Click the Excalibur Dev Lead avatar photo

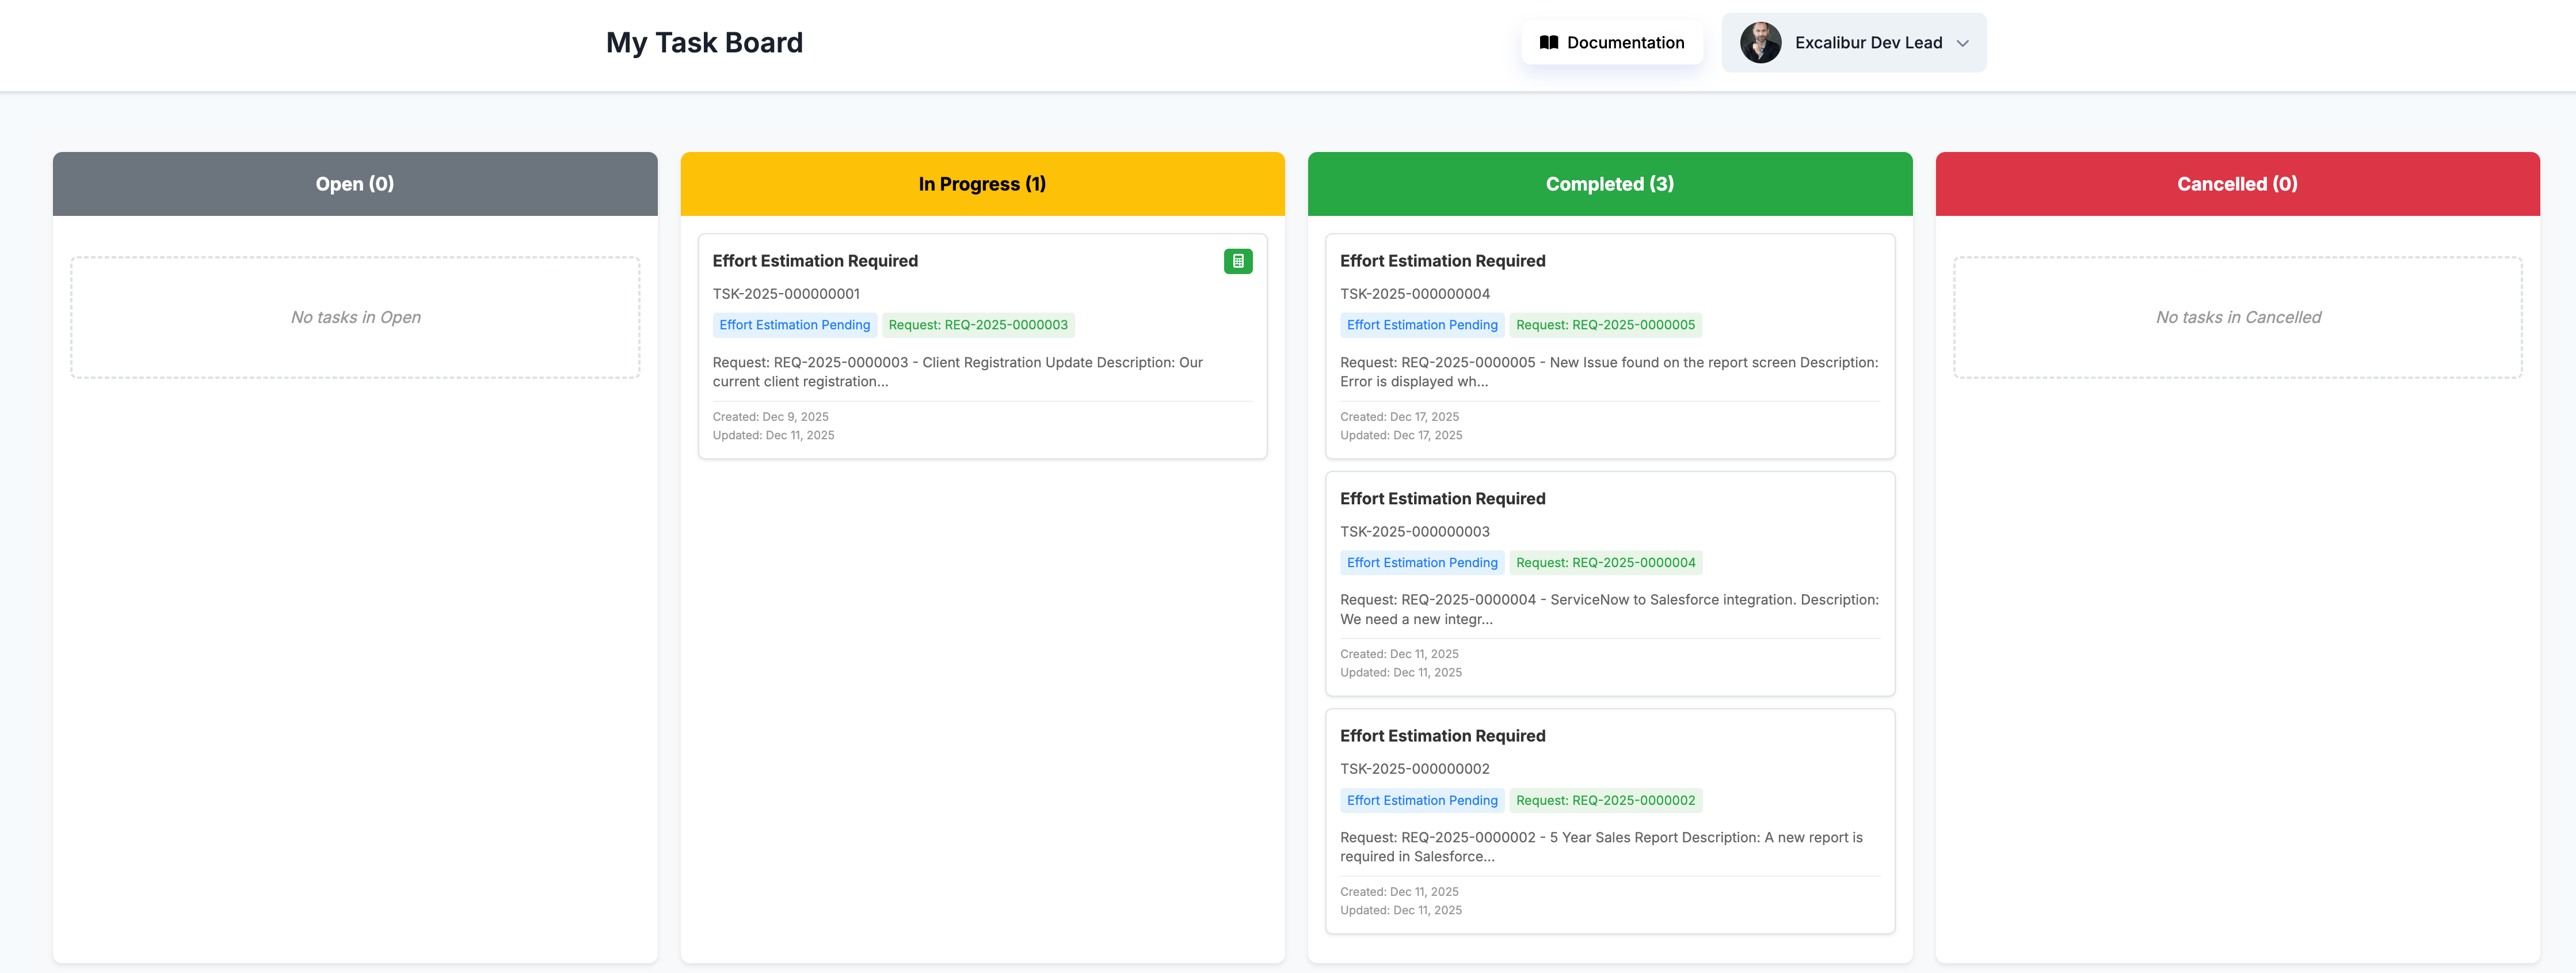click(x=1760, y=43)
